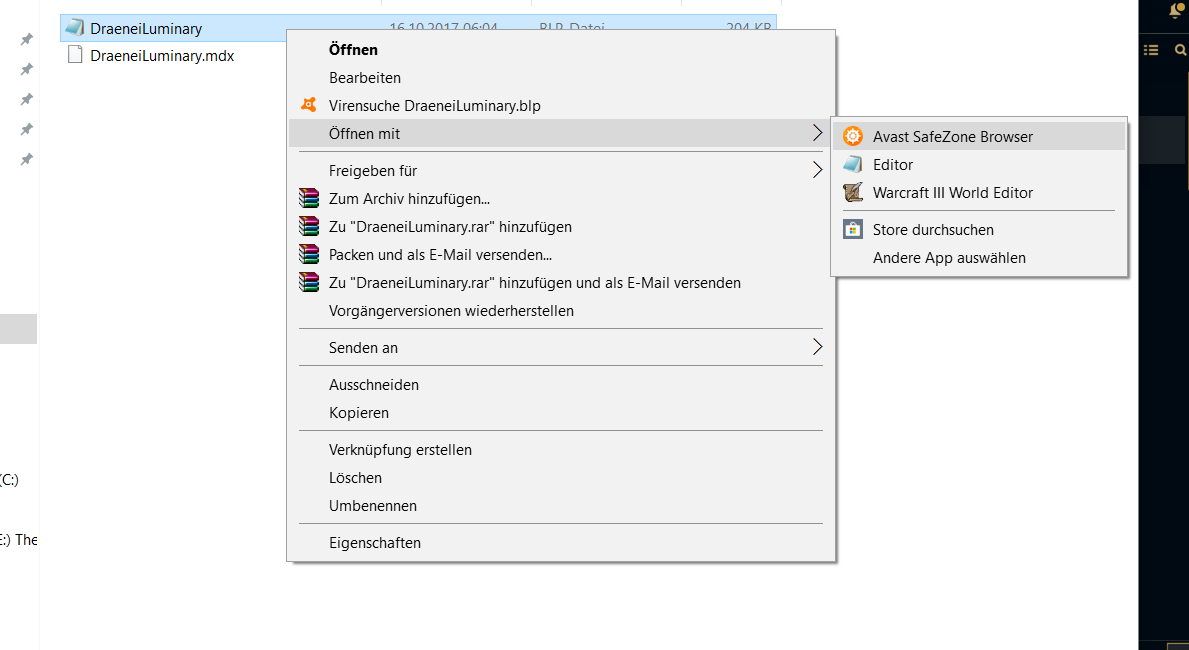Click the bottommost pin icon in sidebar
This screenshot has width=1189, height=650.
[27, 159]
